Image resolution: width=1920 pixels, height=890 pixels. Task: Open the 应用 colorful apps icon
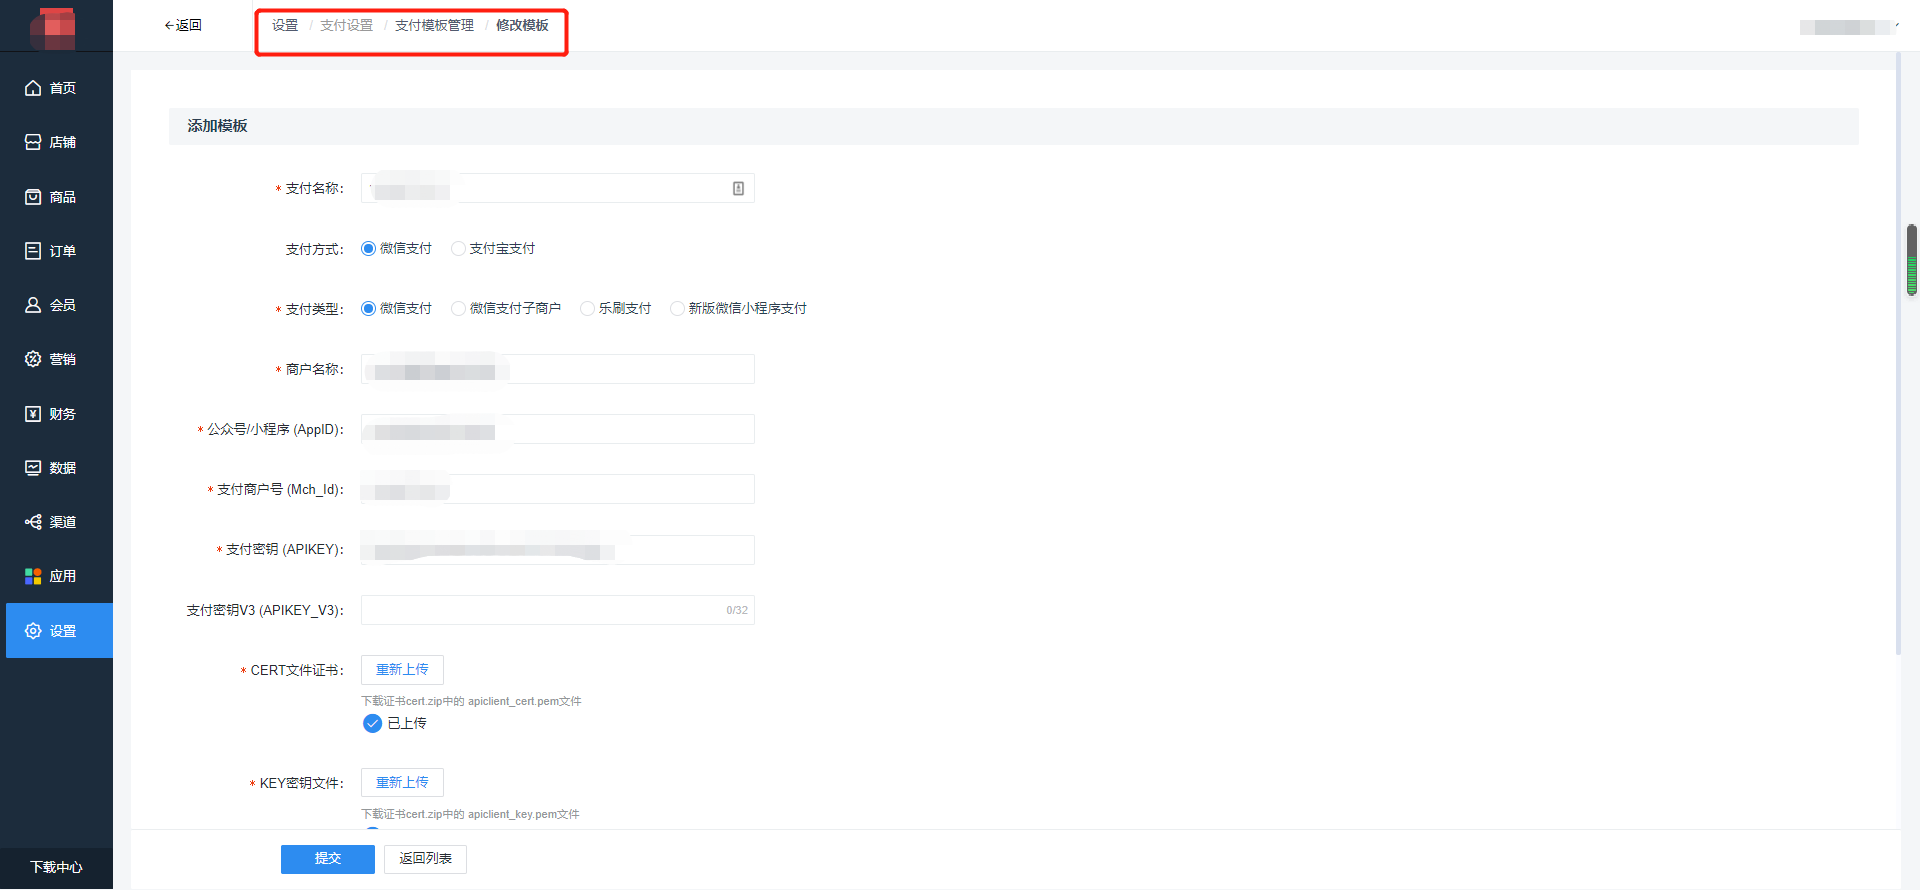click(33, 576)
